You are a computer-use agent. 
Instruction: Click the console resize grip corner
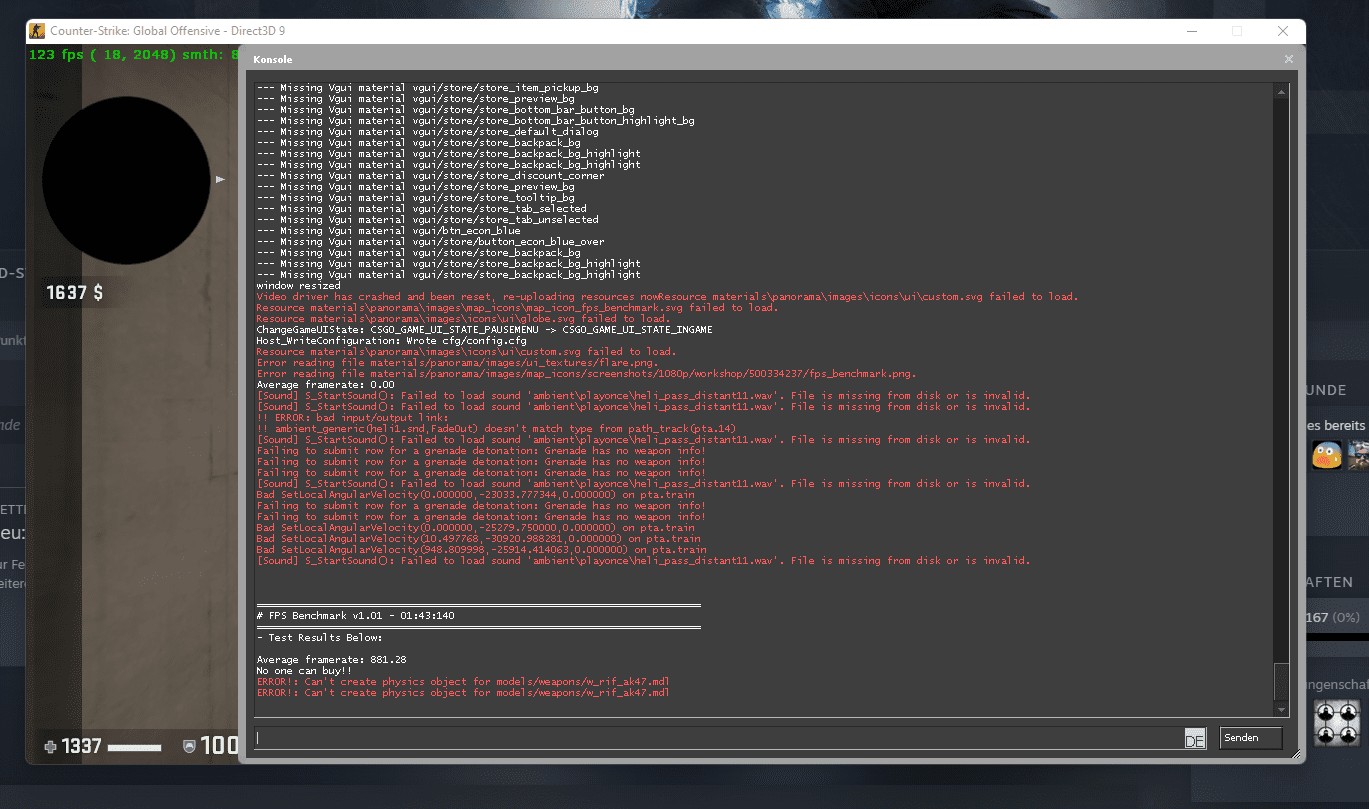click(1297, 756)
